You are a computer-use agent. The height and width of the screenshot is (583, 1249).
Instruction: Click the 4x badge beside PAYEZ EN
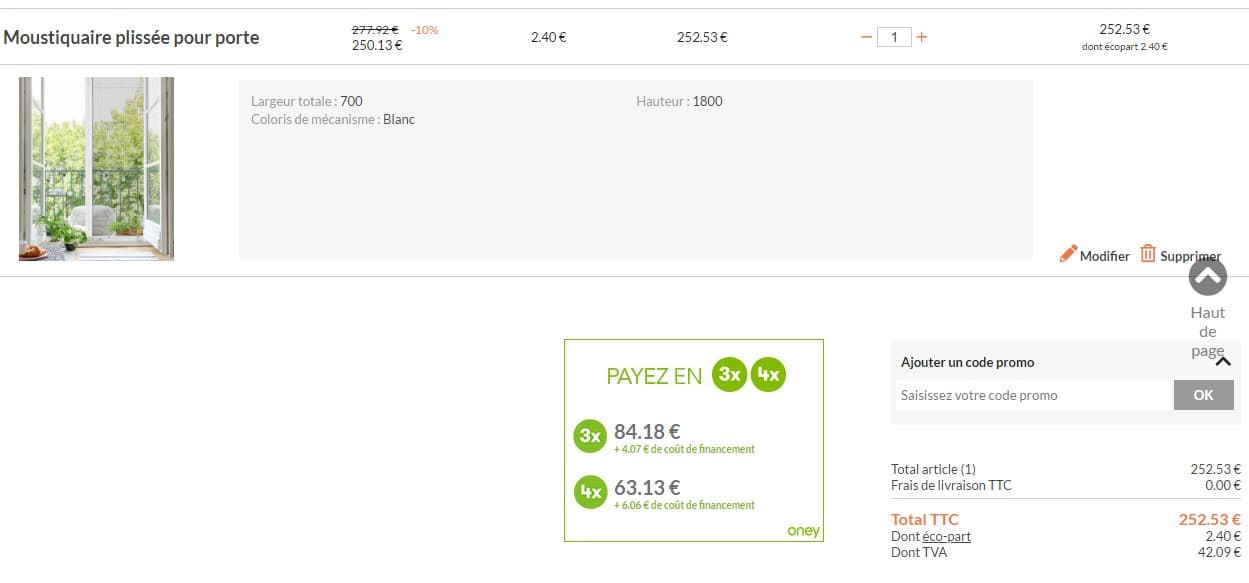(768, 375)
